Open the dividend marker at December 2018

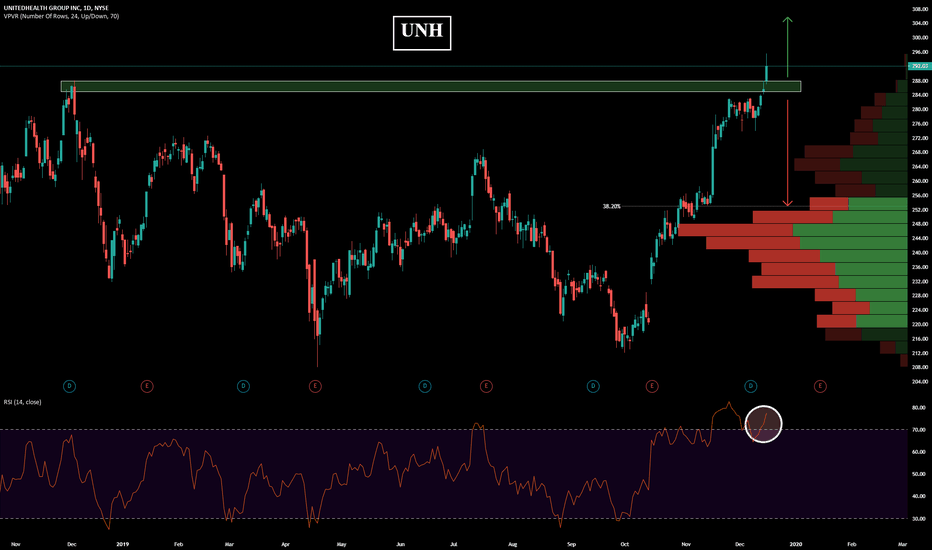point(70,386)
